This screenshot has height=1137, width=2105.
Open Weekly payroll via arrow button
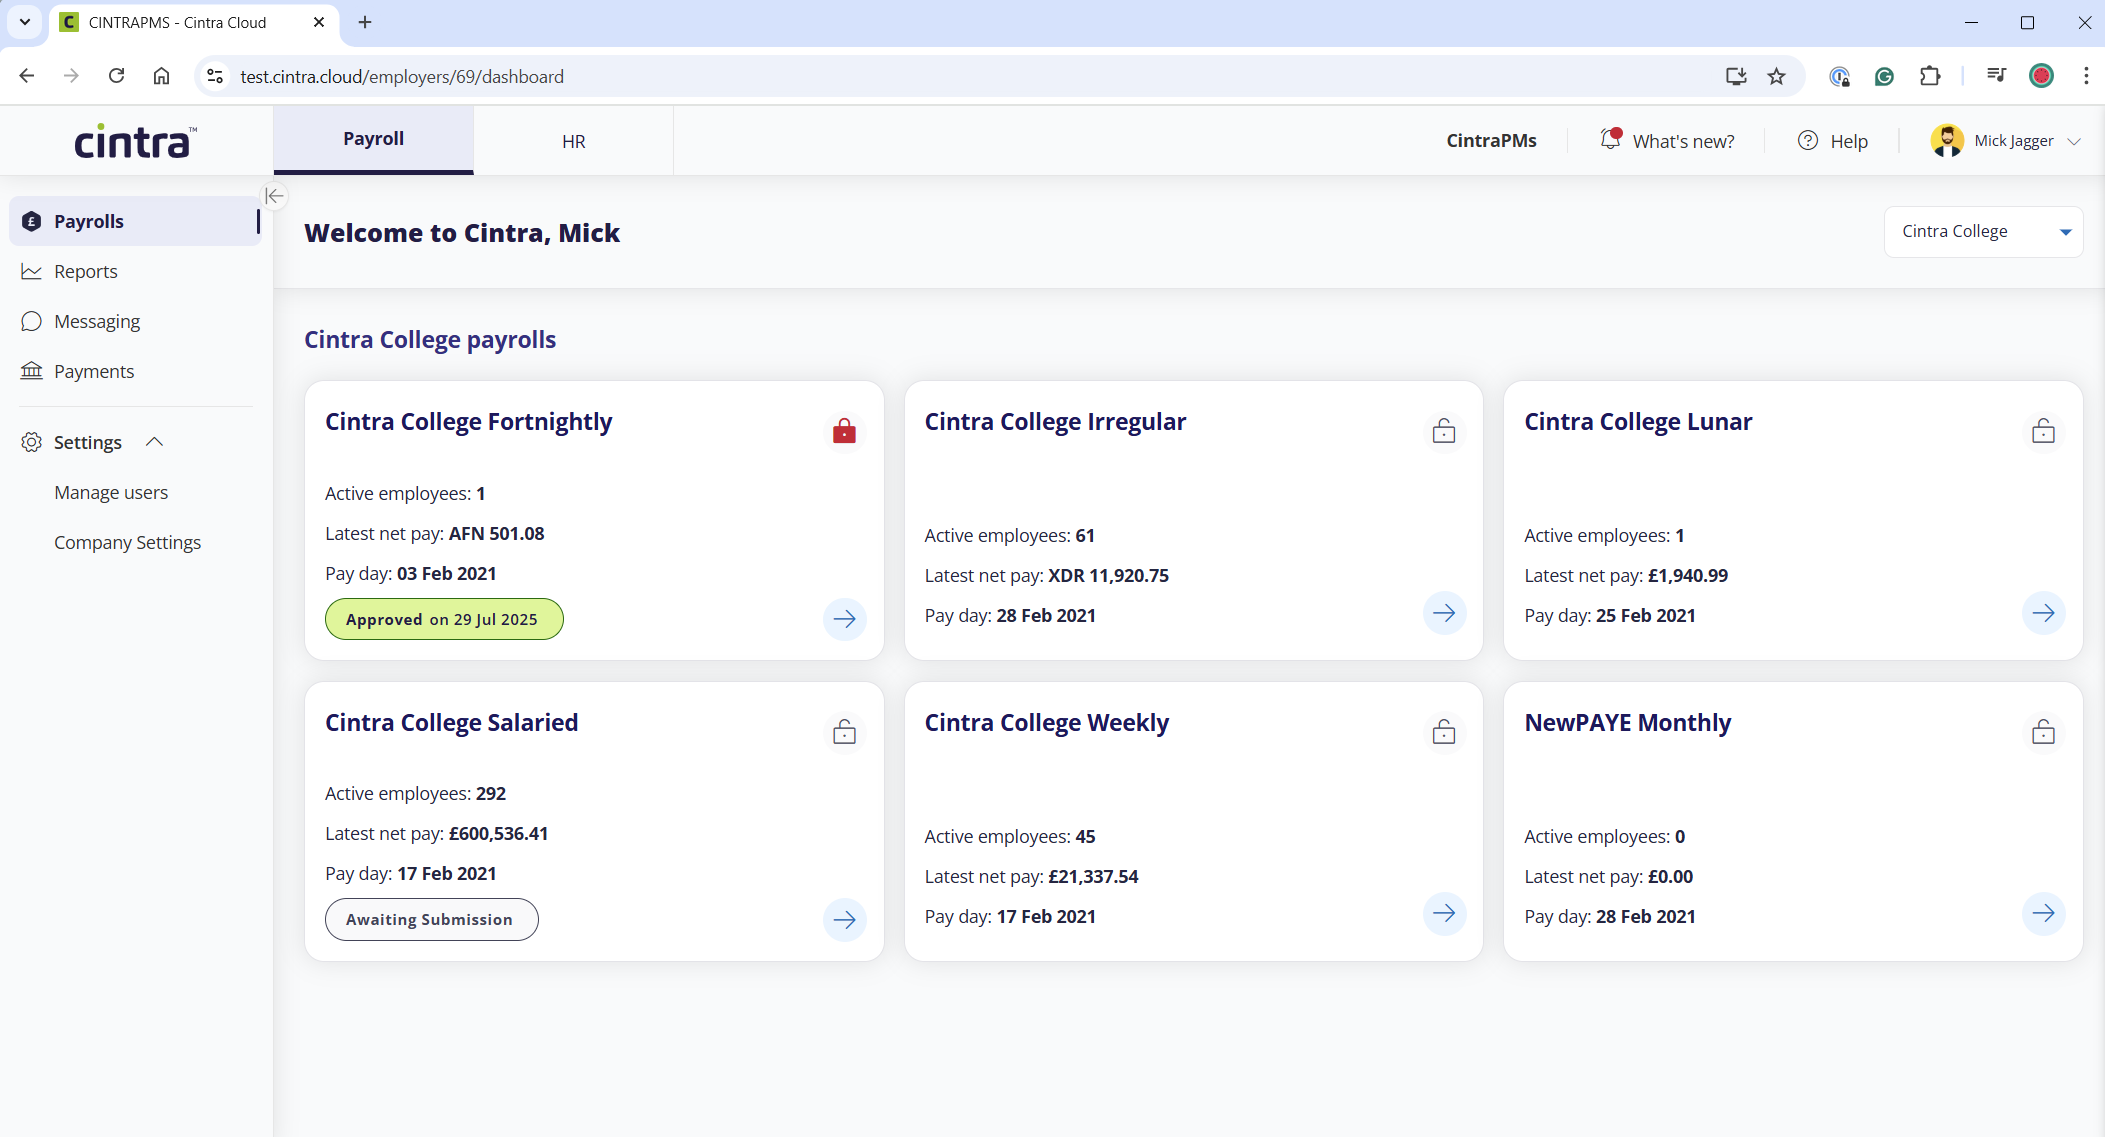1443,913
